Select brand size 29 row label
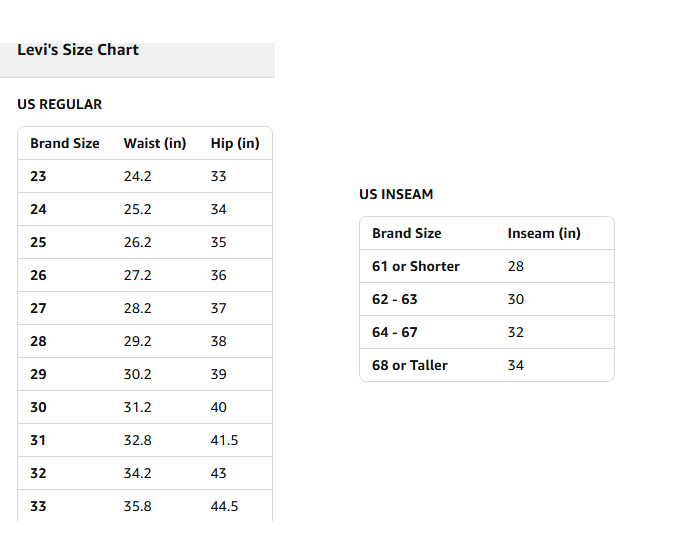This screenshot has height=558, width=694. click(x=38, y=374)
